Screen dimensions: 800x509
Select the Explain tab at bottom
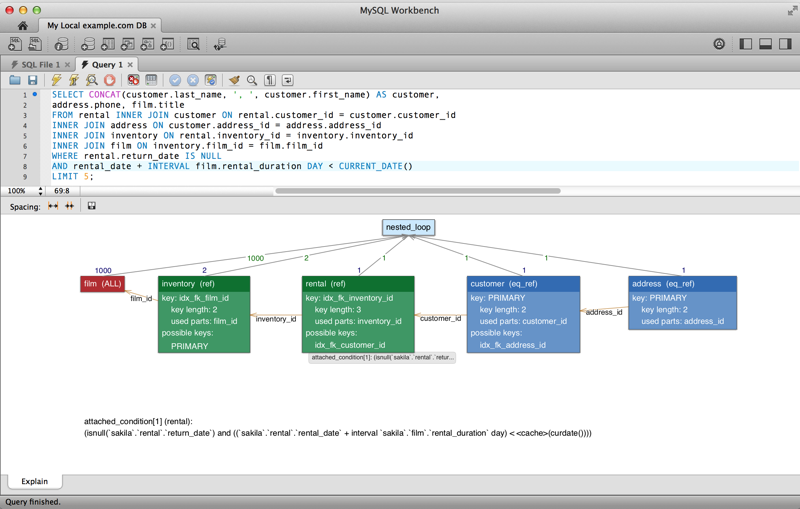tap(34, 481)
